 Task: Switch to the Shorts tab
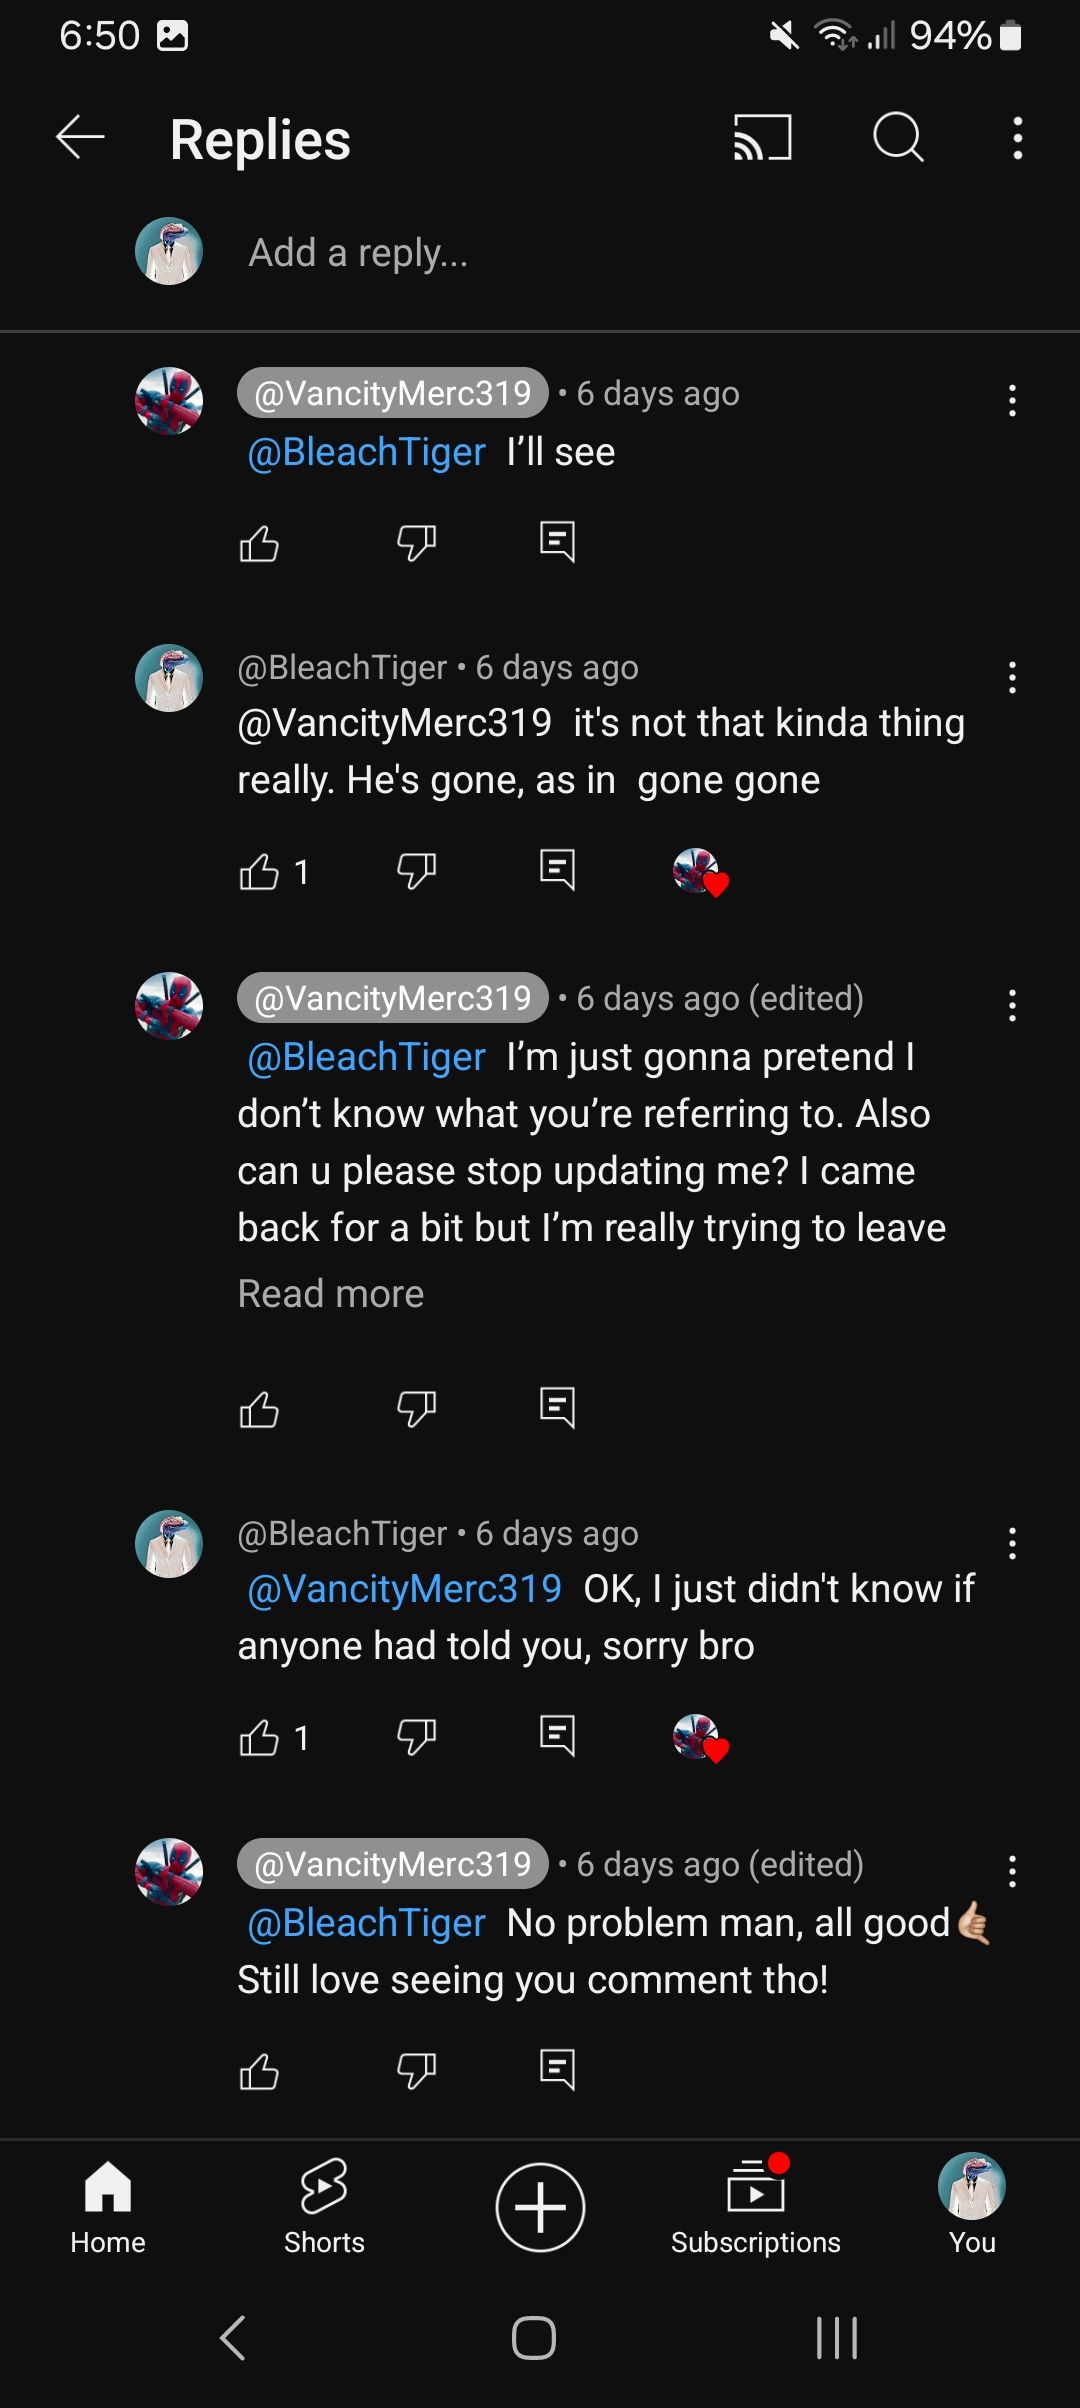pos(324,2205)
